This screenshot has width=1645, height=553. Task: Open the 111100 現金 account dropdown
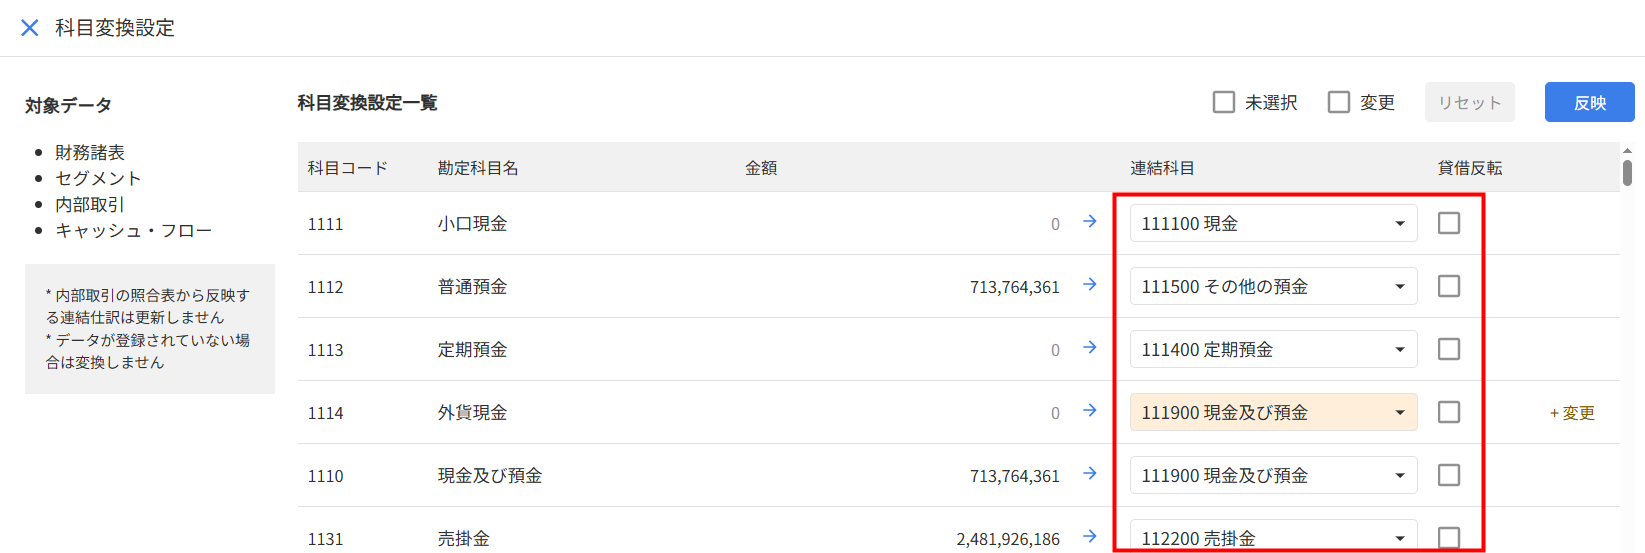pos(1273,223)
